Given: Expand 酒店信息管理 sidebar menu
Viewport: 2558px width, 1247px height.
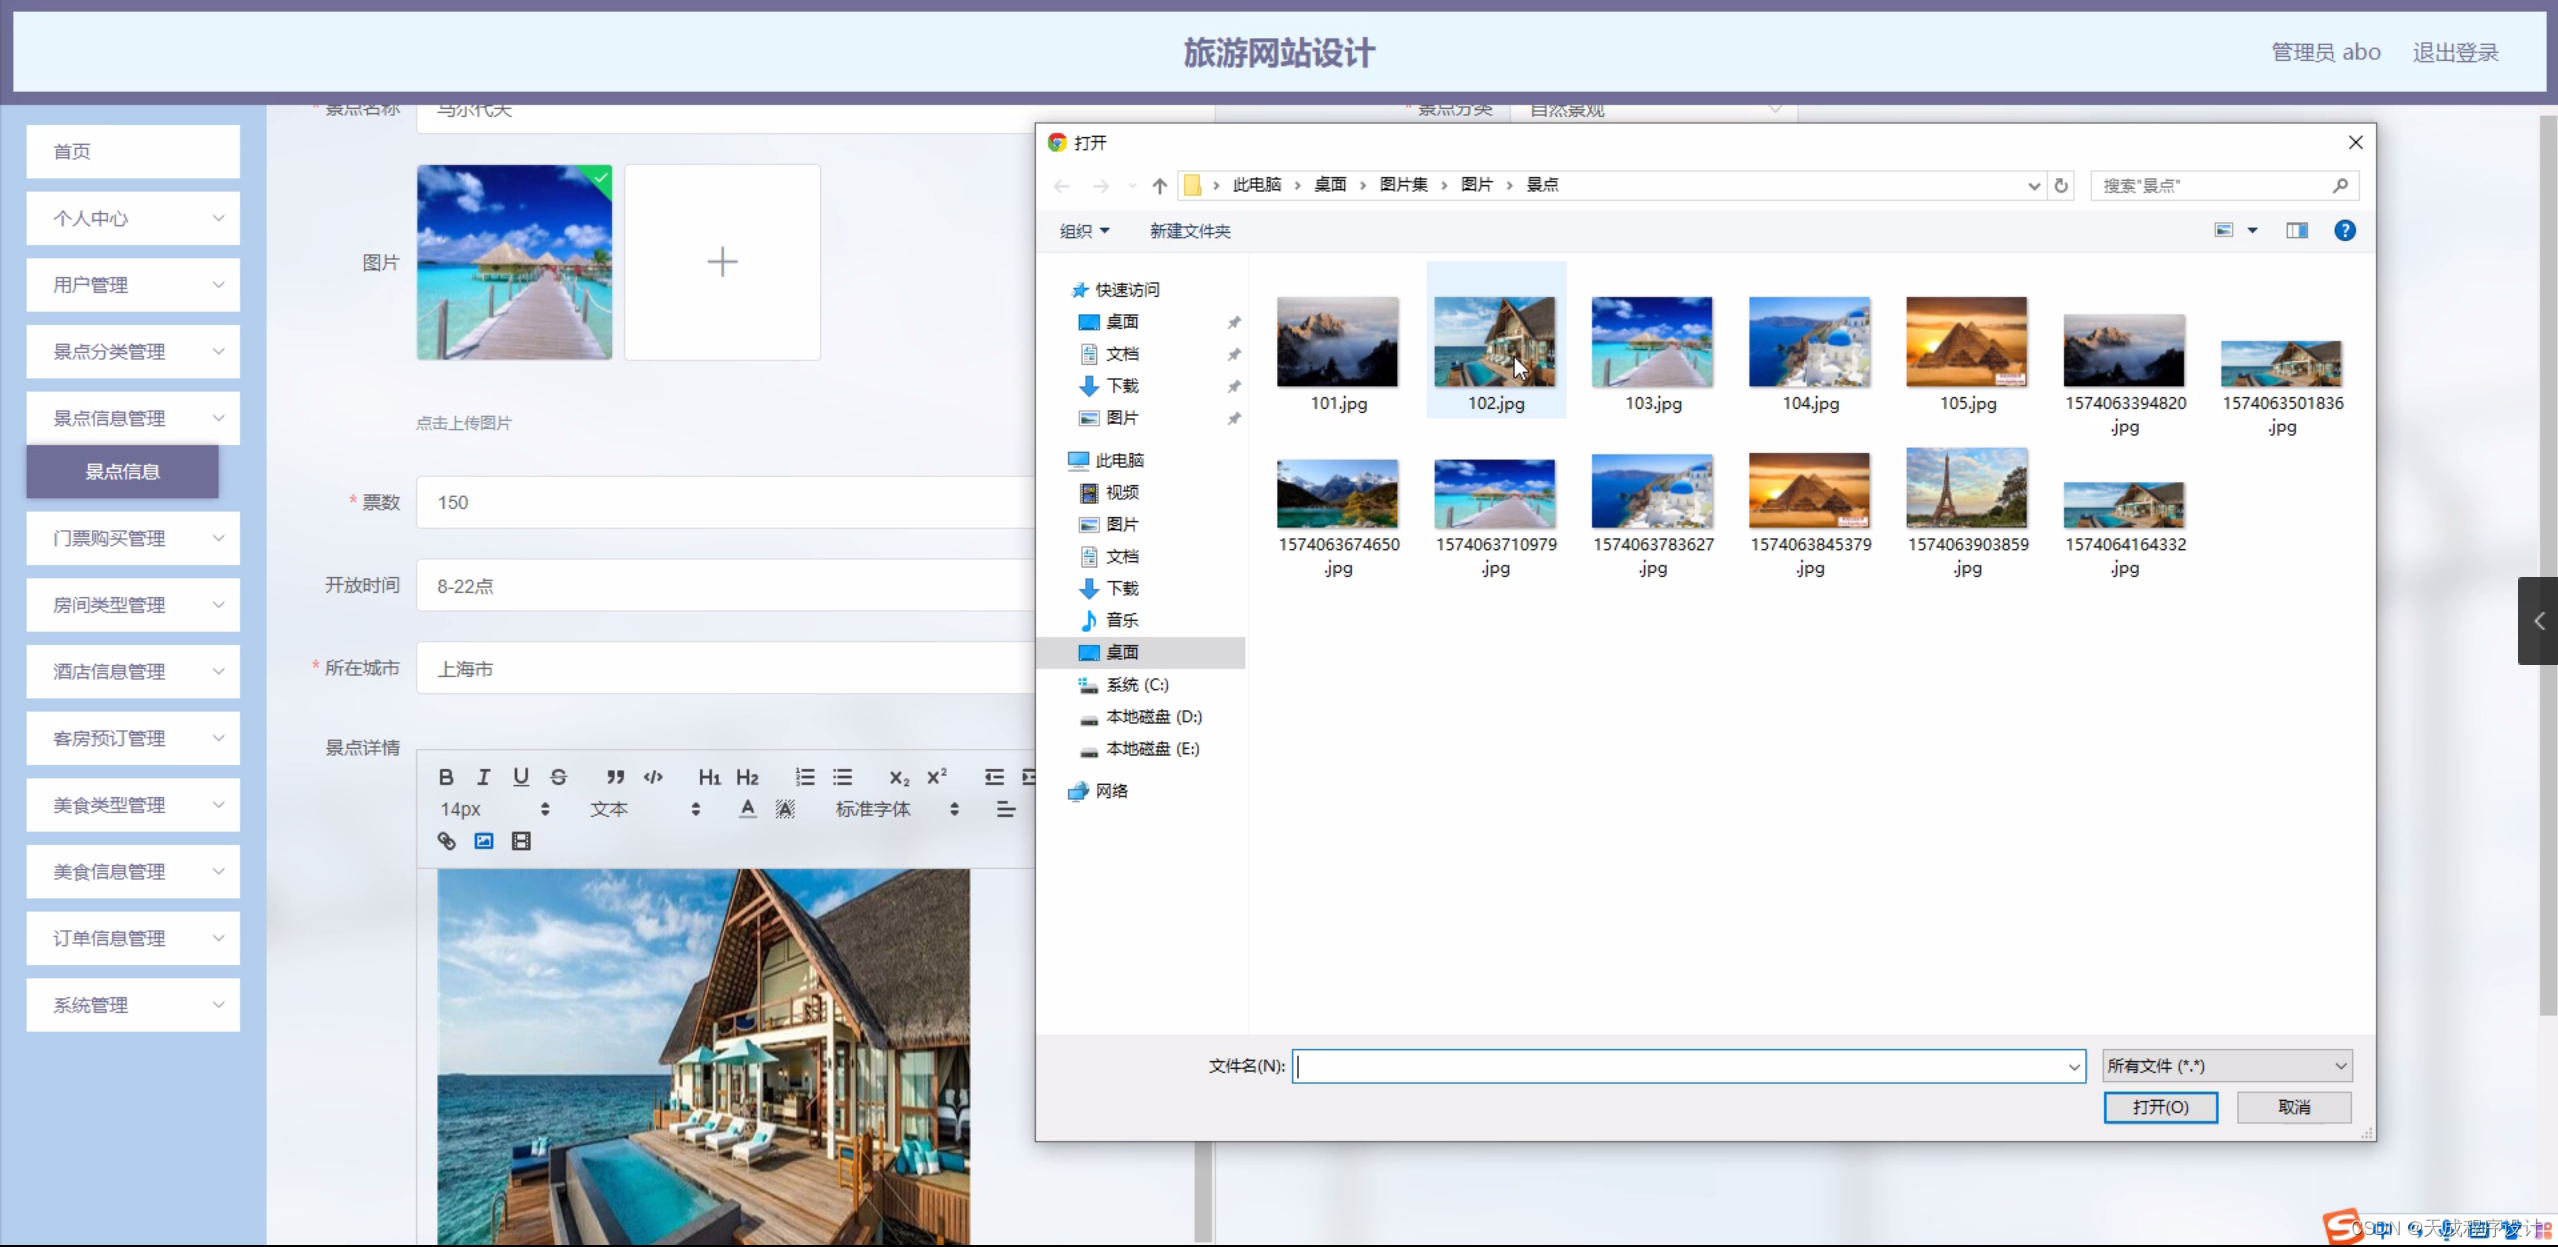Looking at the screenshot, I should point(133,671).
